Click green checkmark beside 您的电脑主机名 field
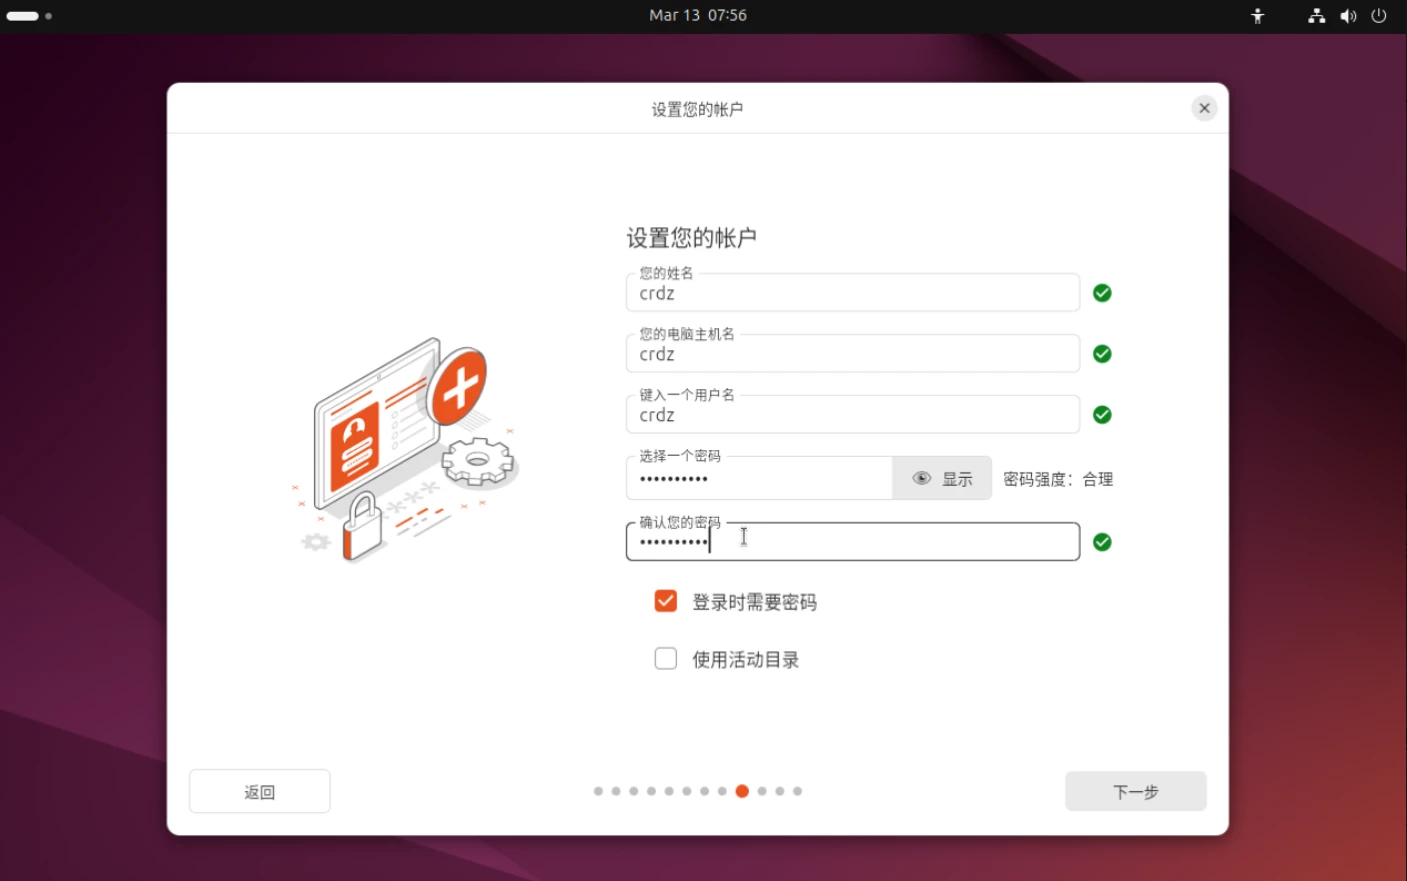The width and height of the screenshot is (1407, 881). pyautogui.click(x=1102, y=354)
